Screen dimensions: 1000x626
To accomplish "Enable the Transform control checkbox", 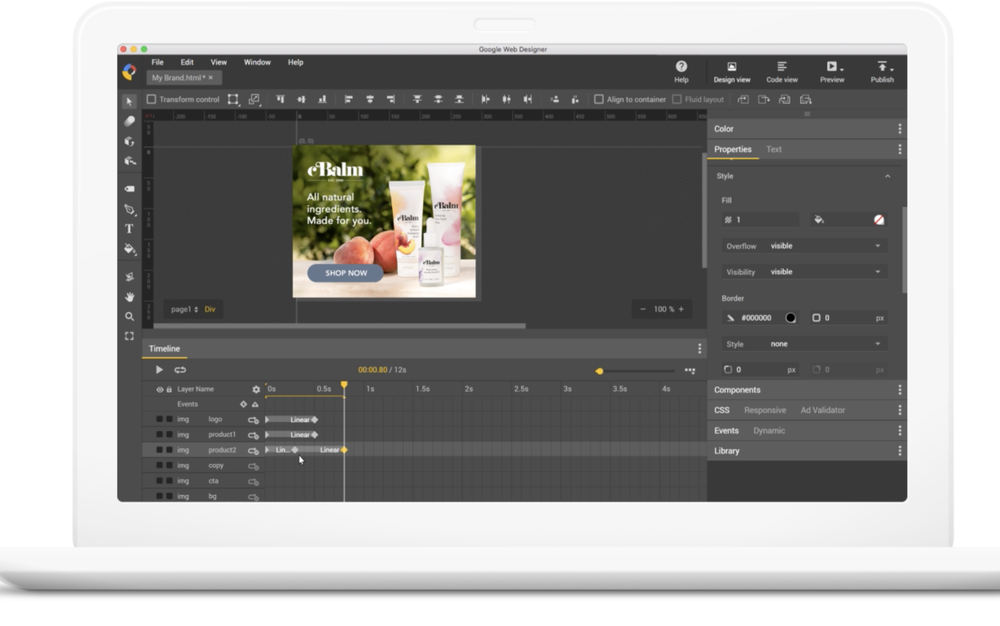I will [152, 99].
